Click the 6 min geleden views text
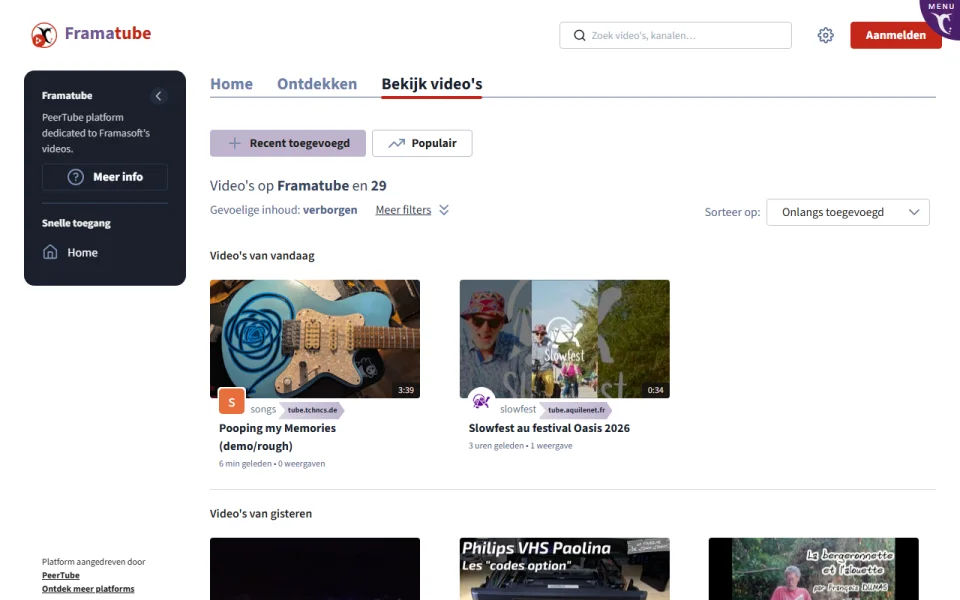The image size is (960, 600). click(272, 464)
